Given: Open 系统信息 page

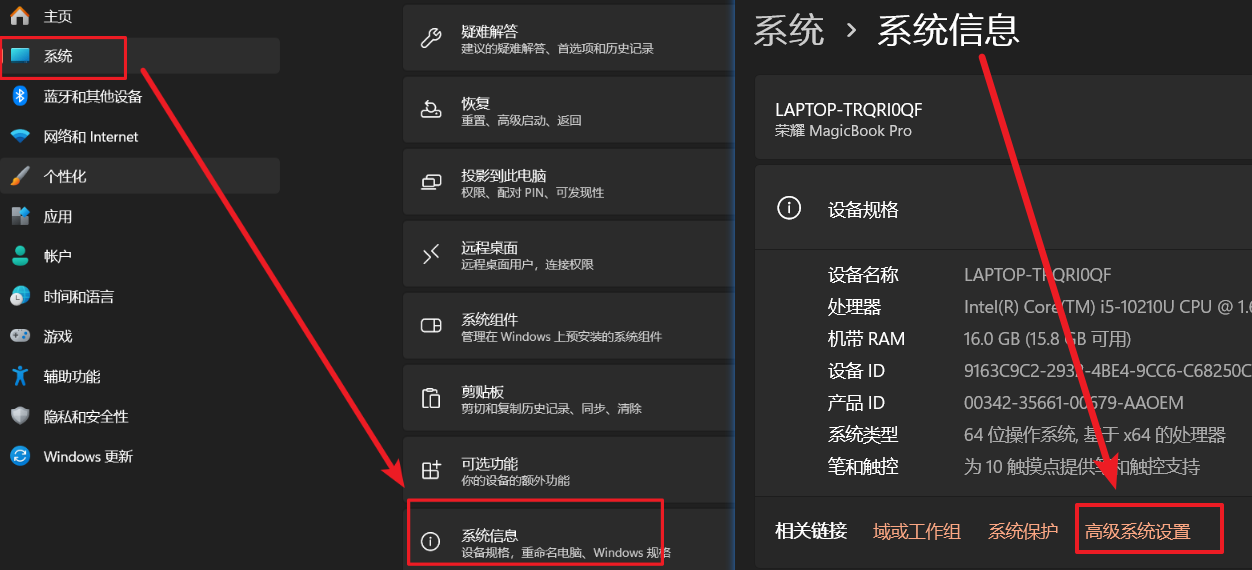Looking at the screenshot, I should (x=568, y=541).
